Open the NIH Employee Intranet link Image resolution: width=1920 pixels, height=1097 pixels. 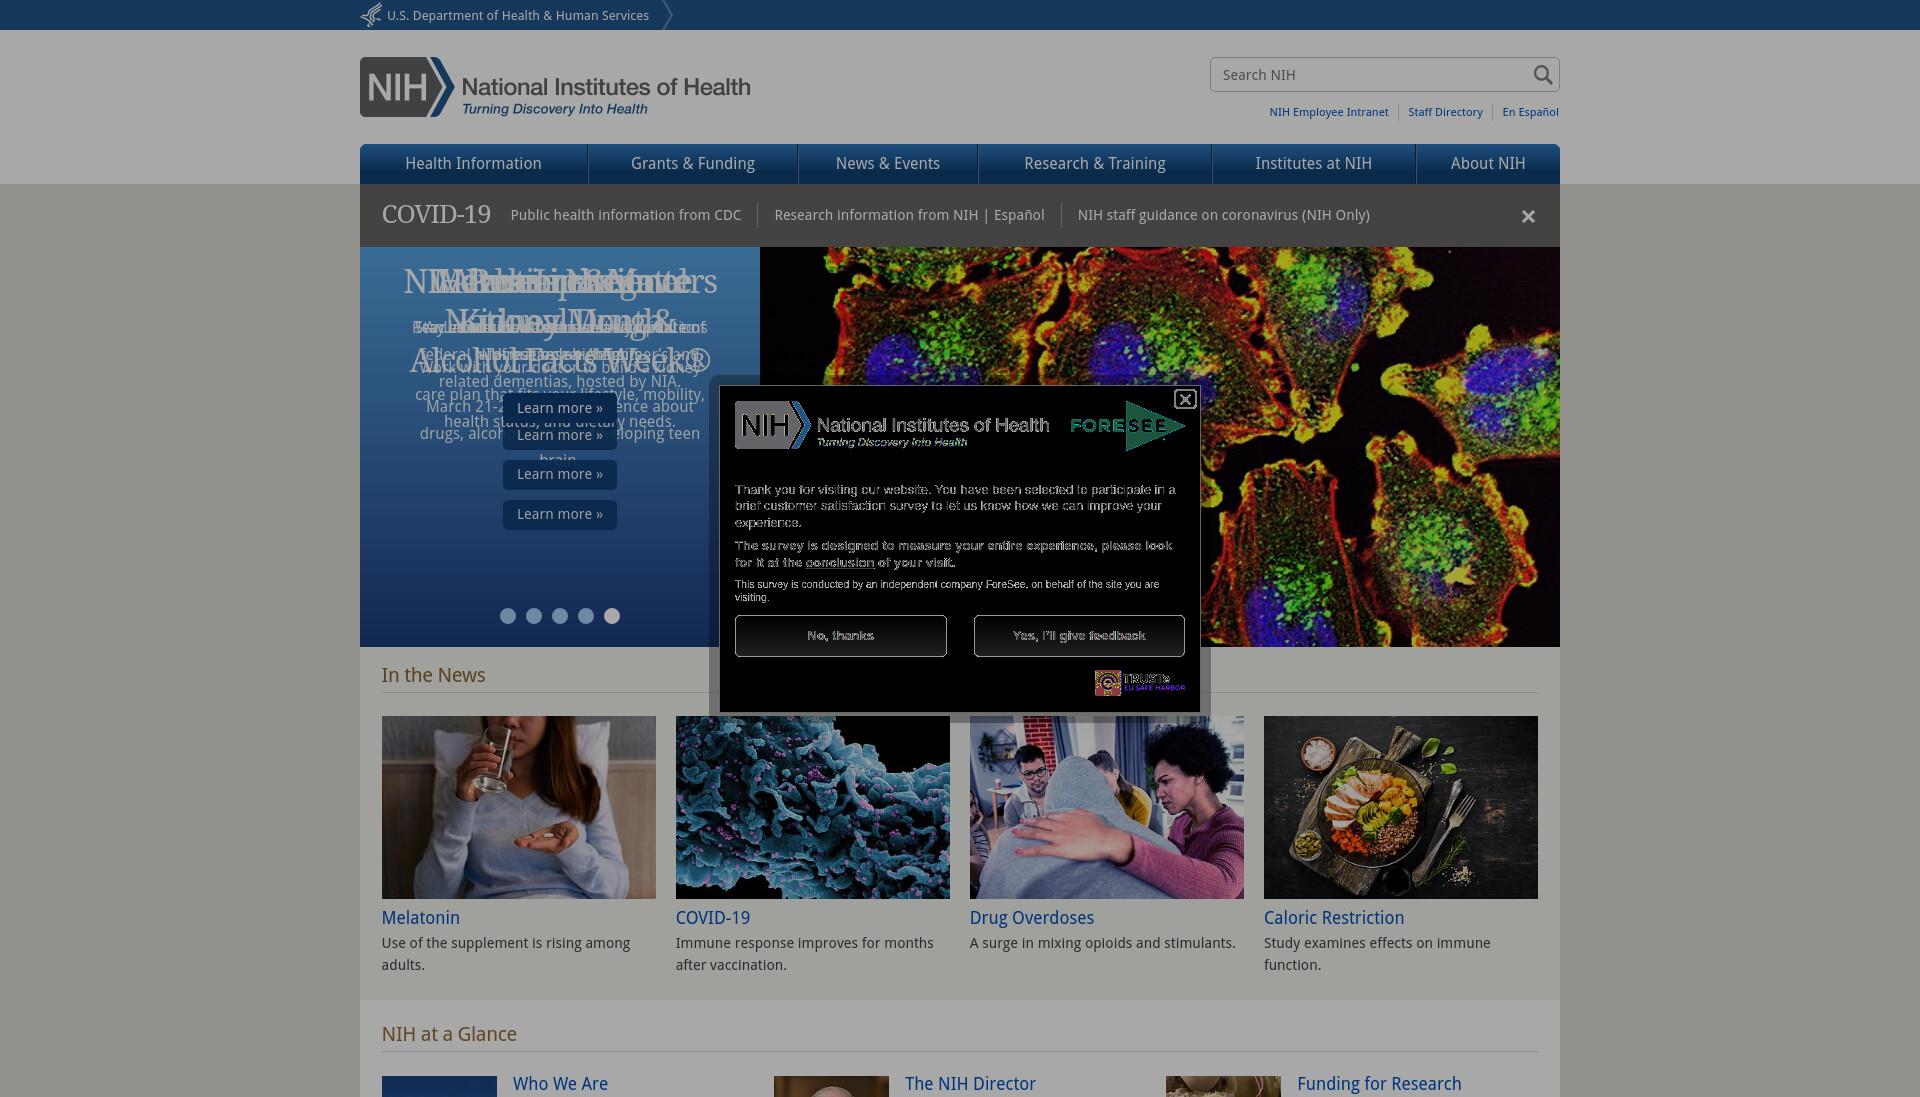click(1329, 112)
